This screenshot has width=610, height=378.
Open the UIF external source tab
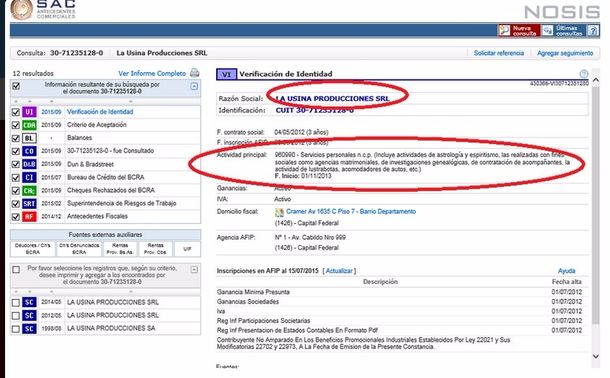[x=187, y=249]
